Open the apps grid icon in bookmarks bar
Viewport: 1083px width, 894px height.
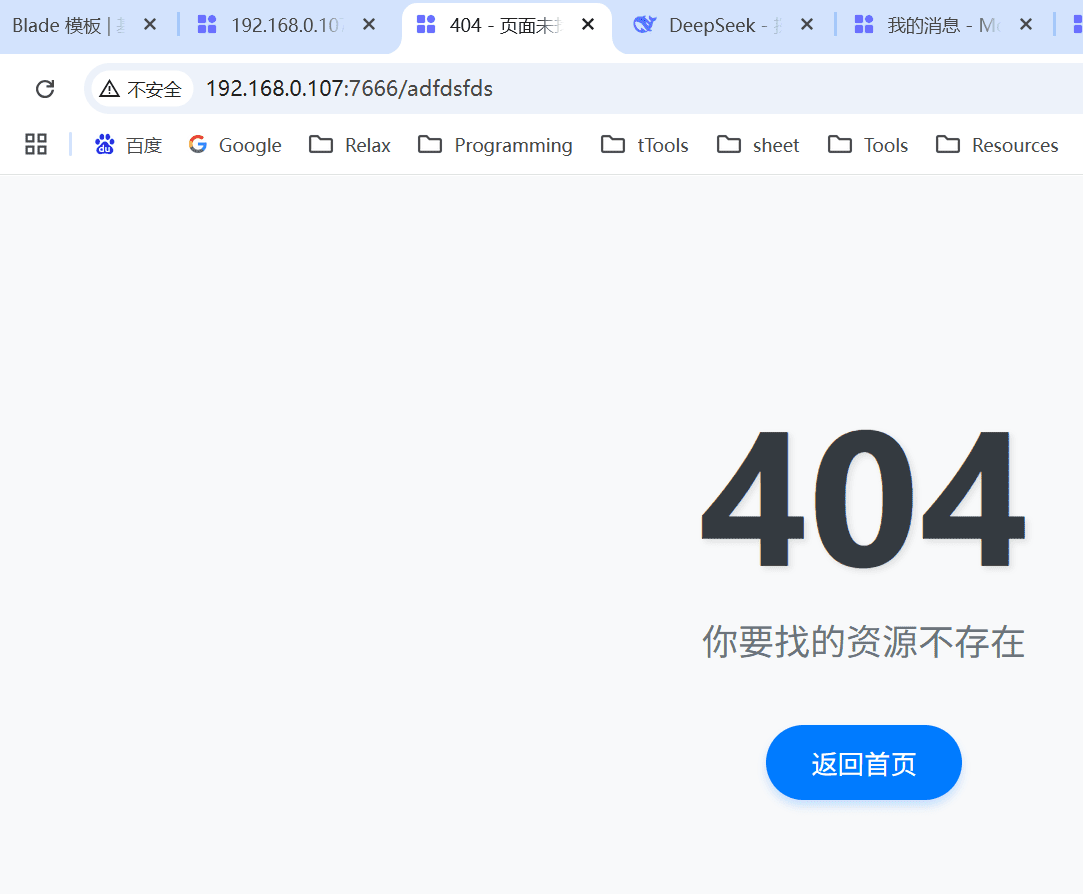[36, 144]
